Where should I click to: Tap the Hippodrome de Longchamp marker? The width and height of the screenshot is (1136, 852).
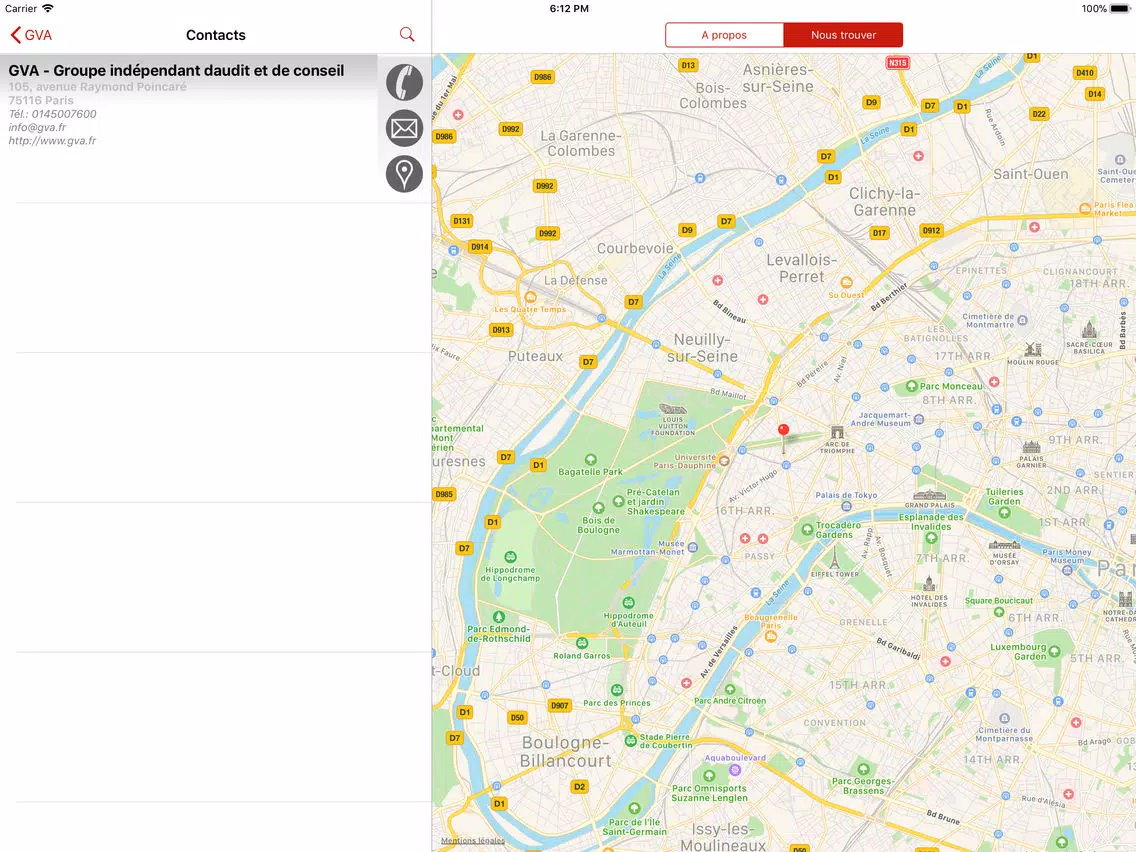(510, 556)
